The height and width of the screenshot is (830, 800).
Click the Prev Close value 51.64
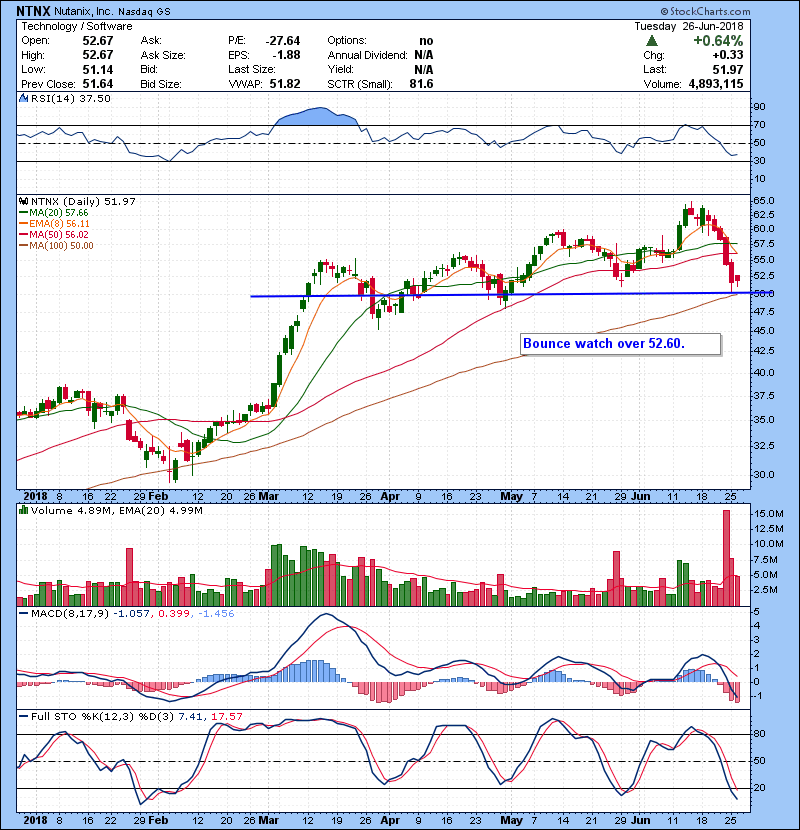(98, 84)
